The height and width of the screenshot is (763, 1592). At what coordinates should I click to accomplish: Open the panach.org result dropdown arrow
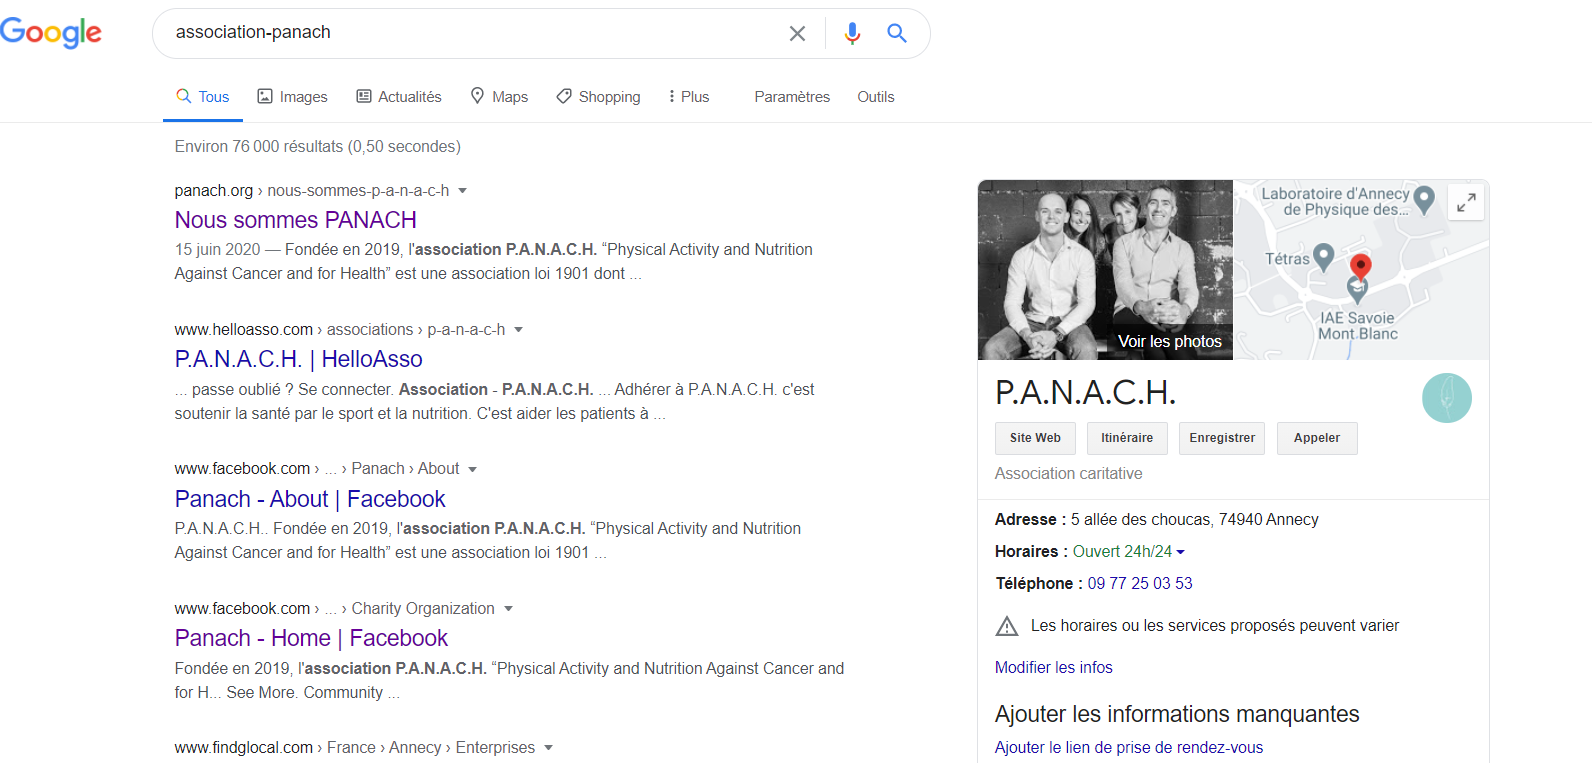(463, 191)
